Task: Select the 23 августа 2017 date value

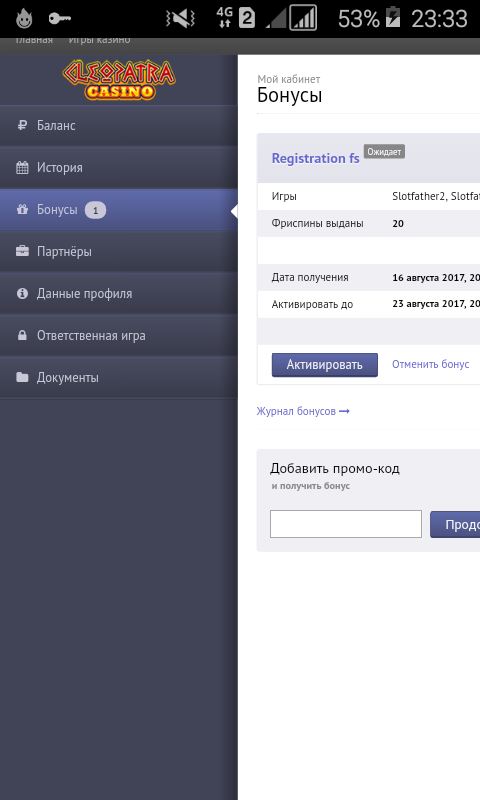Action: pyautogui.click(x=436, y=304)
